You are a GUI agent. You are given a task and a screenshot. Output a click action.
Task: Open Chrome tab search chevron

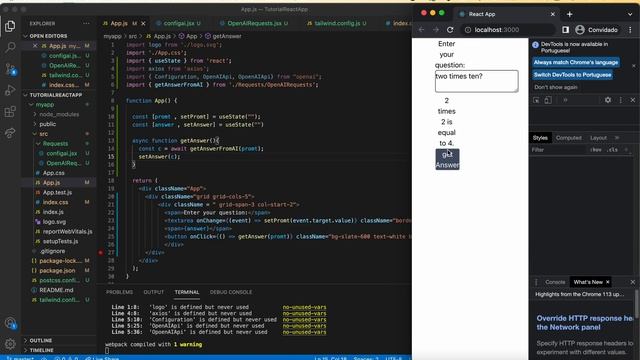click(630, 14)
